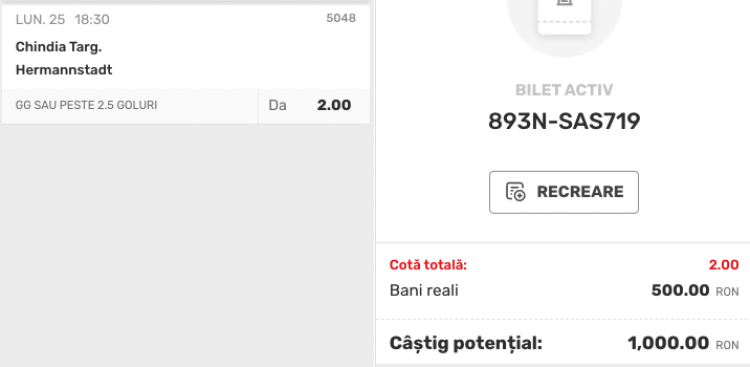Click the match date LUN. 25 18:30
The height and width of the screenshot is (367, 750).
tap(63, 20)
